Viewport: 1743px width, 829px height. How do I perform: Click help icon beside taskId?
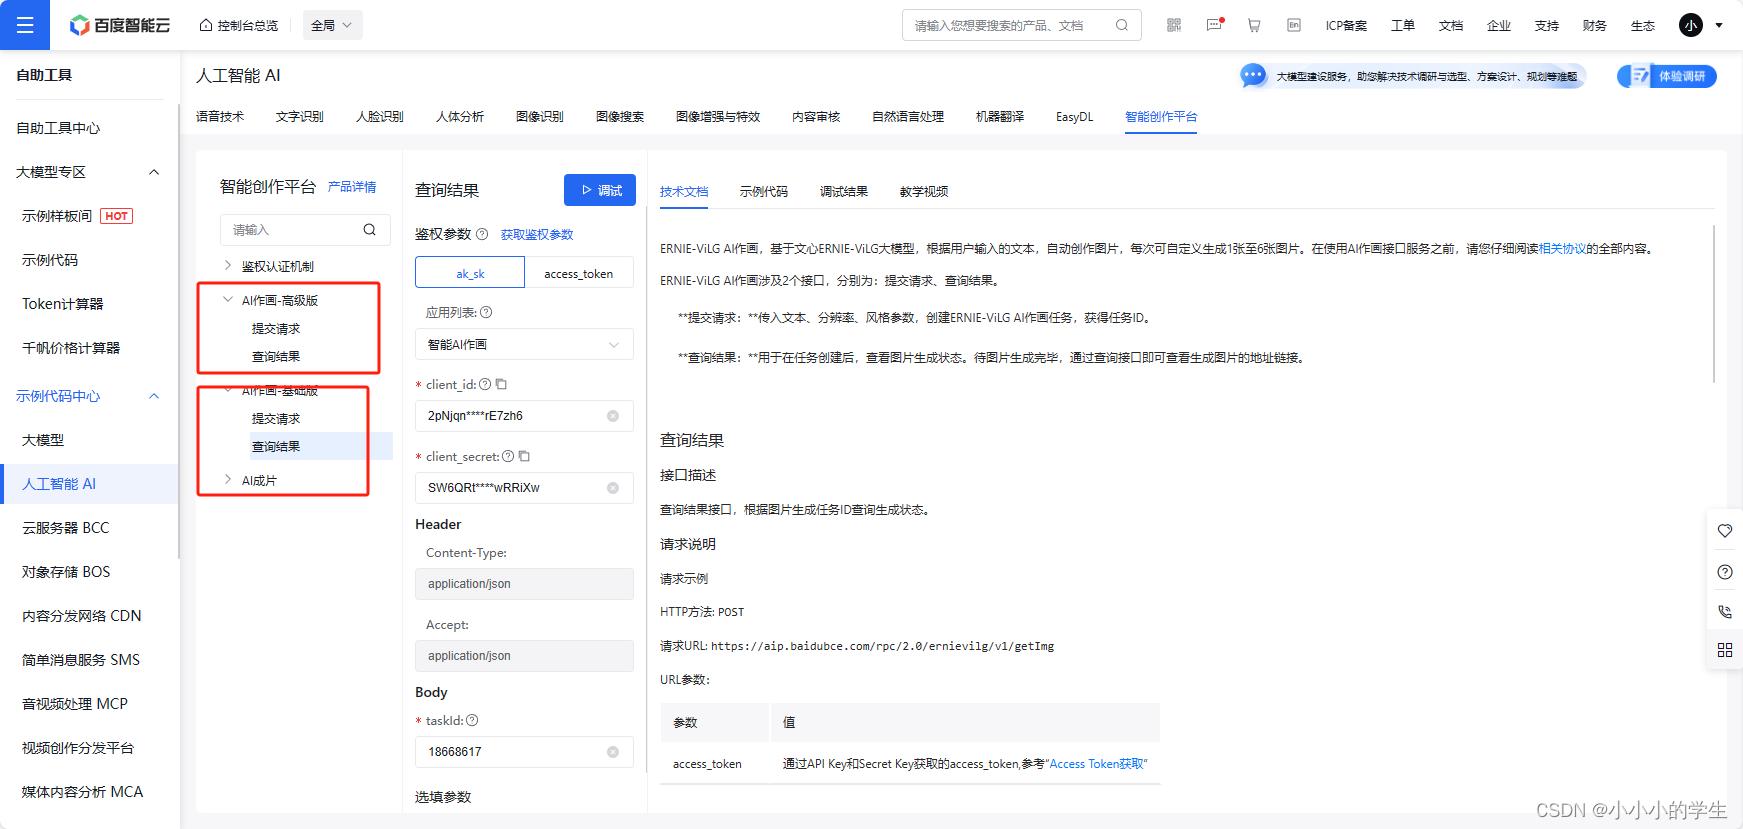click(x=472, y=720)
